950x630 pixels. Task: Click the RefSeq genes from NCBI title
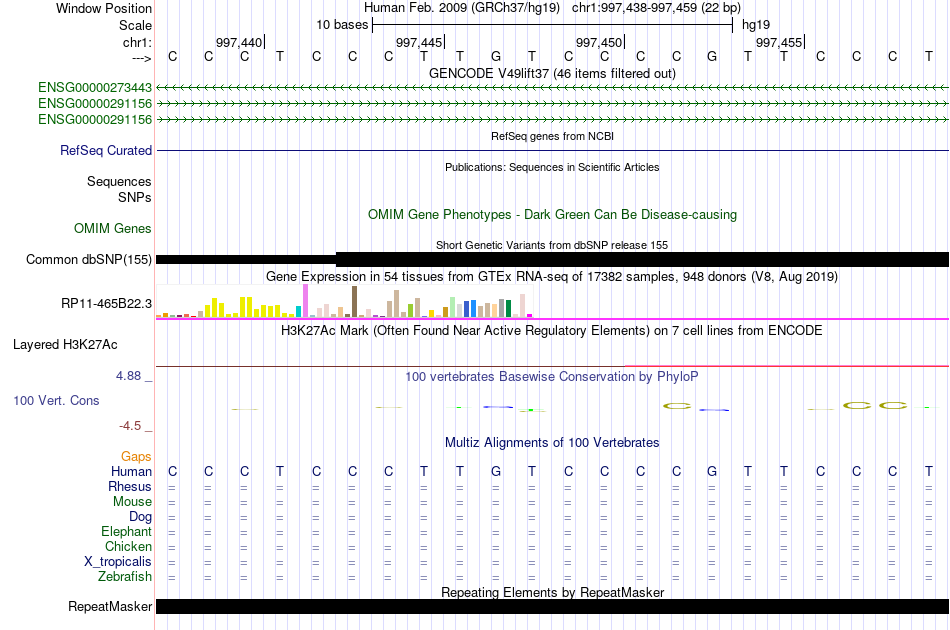(552, 136)
